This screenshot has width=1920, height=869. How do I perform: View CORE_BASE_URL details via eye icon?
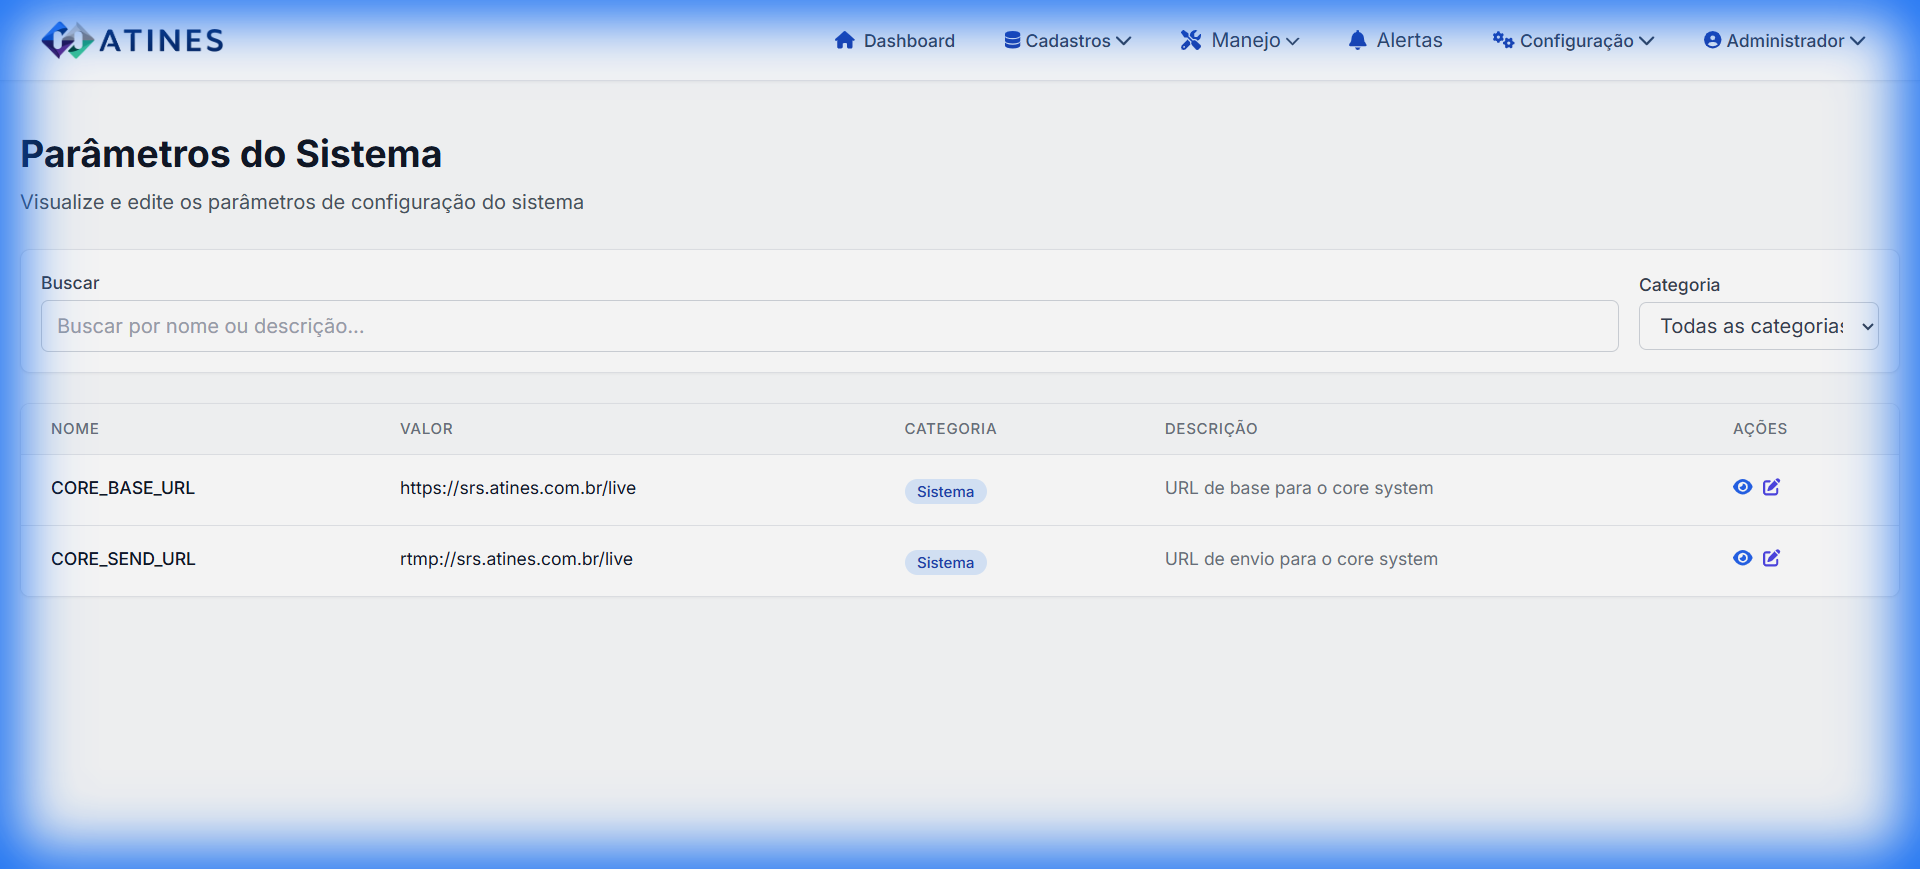tap(1742, 487)
